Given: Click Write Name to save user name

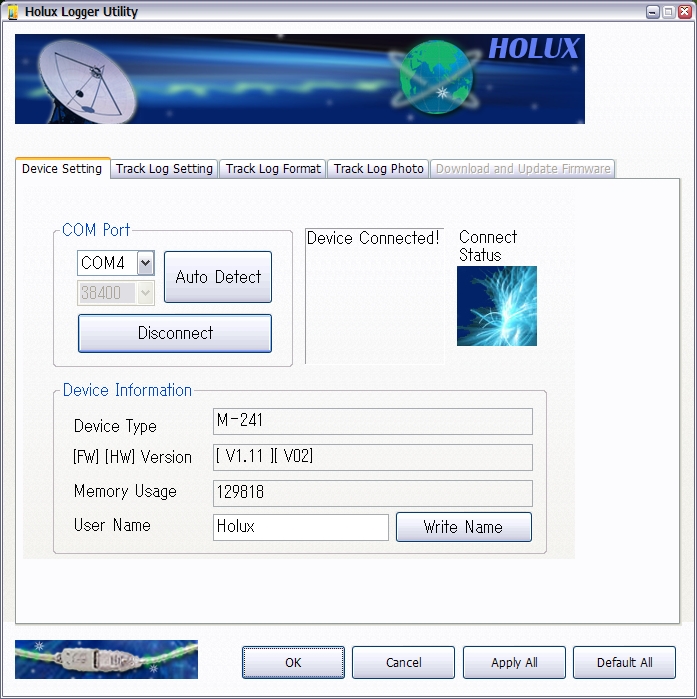Looking at the screenshot, I should tap(463, 527).
